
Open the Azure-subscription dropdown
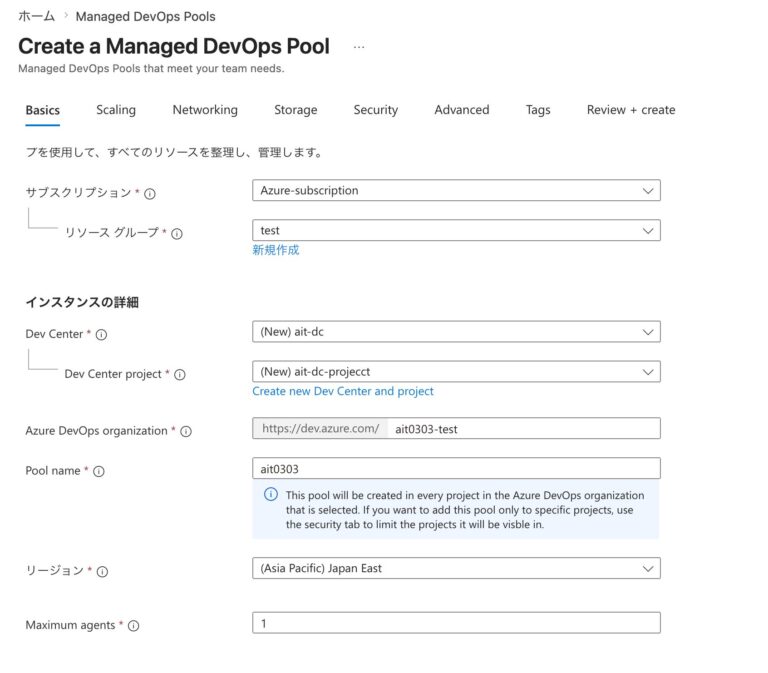[456, 191]
